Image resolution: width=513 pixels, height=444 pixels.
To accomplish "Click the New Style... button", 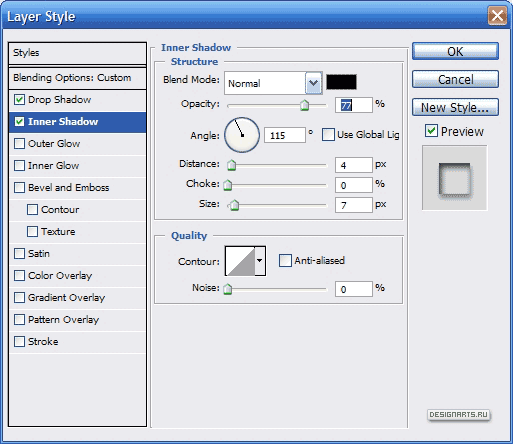I will pyautogui.click(x=455, y=107).
